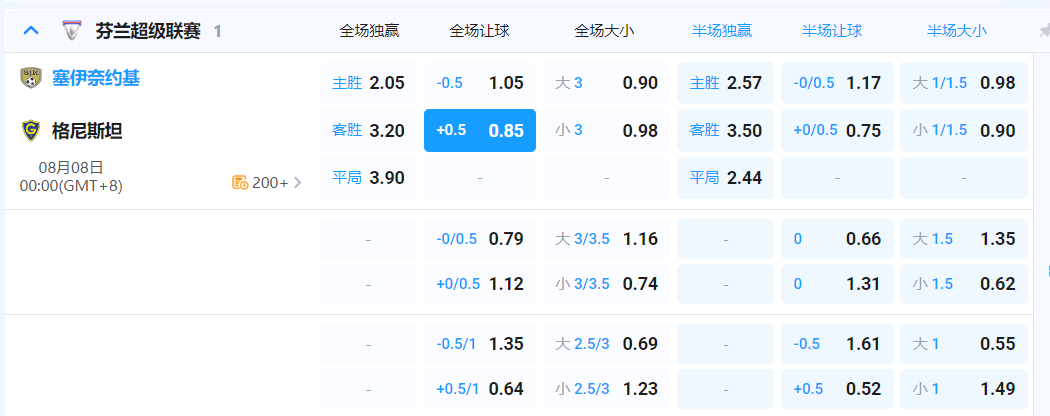This screenshot has height=416, width=1050.
Task: Pick handicap -0.5/1 at 1.35
Action: 479,344
